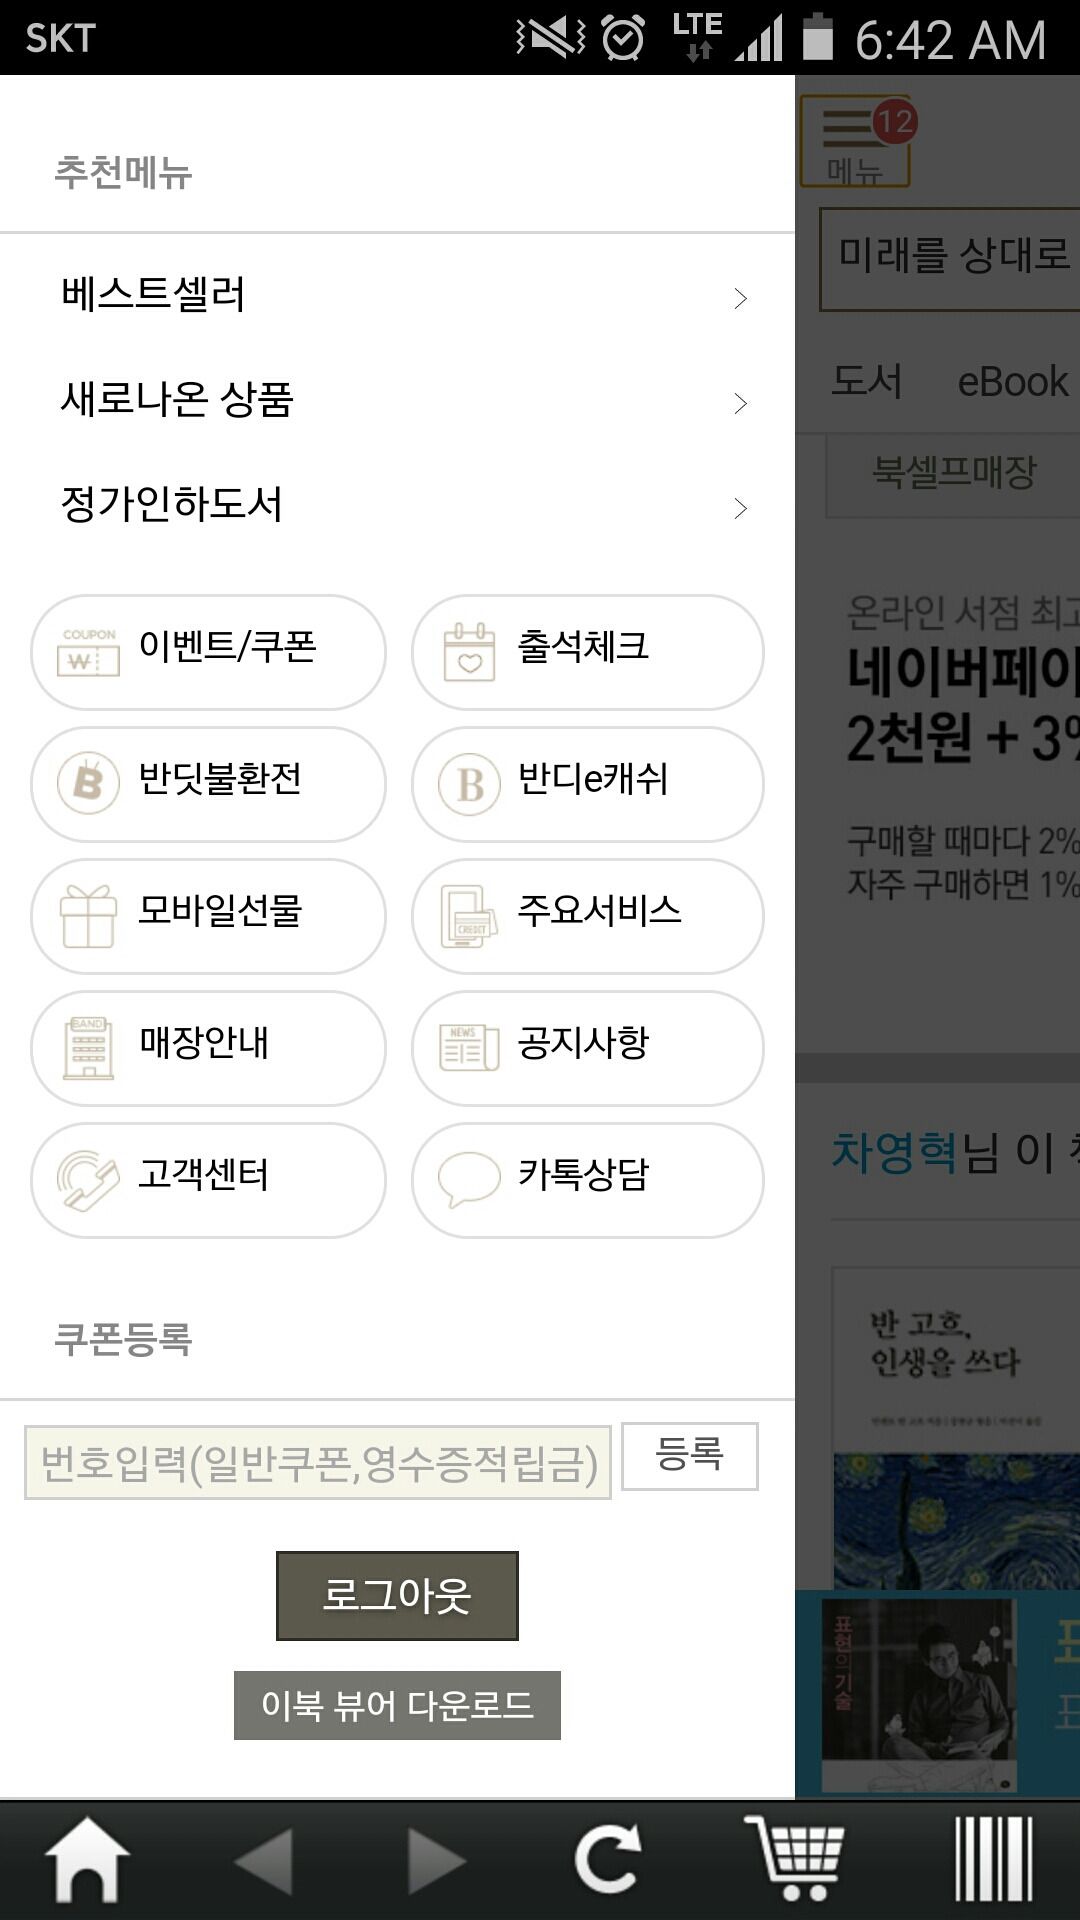
Task: Switch to the eBook tab
Action: pyautogui.click(x=1012, y=382)
